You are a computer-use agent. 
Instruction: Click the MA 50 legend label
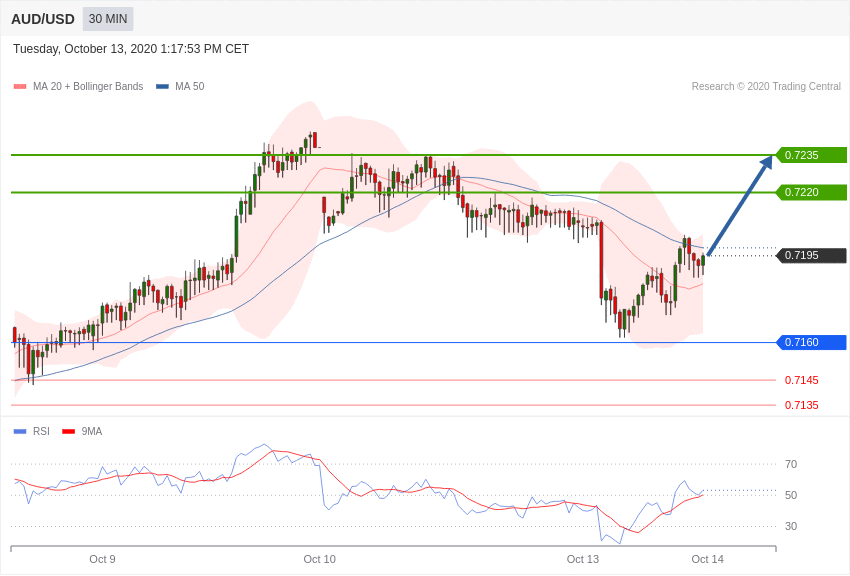pyautogui.click(x=190, y=86)
